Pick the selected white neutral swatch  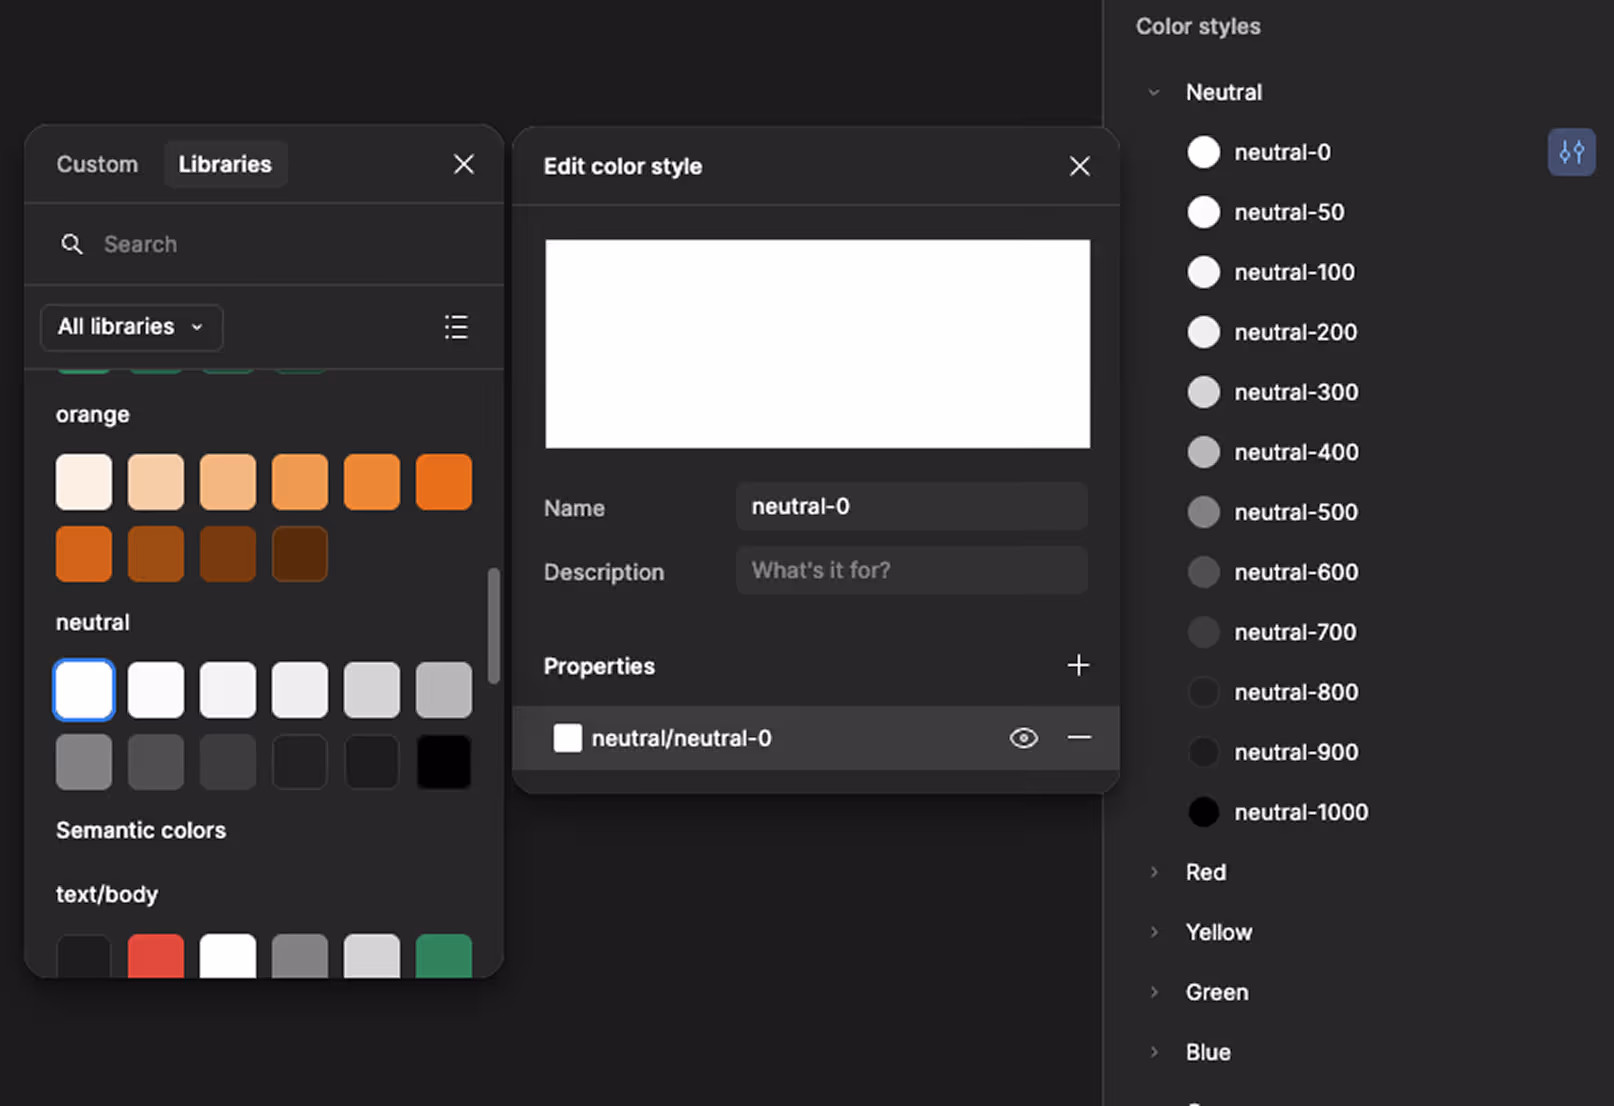click(x=84, y=690)
